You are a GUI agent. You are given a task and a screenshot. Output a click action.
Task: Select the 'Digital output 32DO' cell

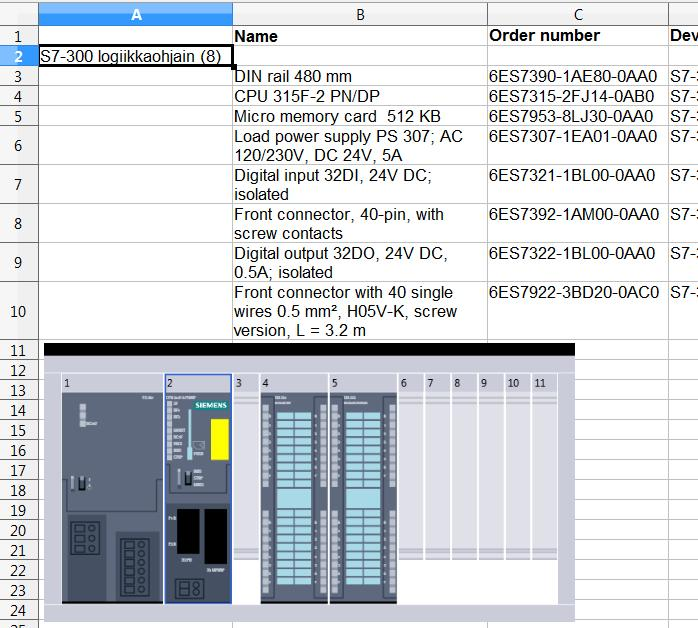360,263
